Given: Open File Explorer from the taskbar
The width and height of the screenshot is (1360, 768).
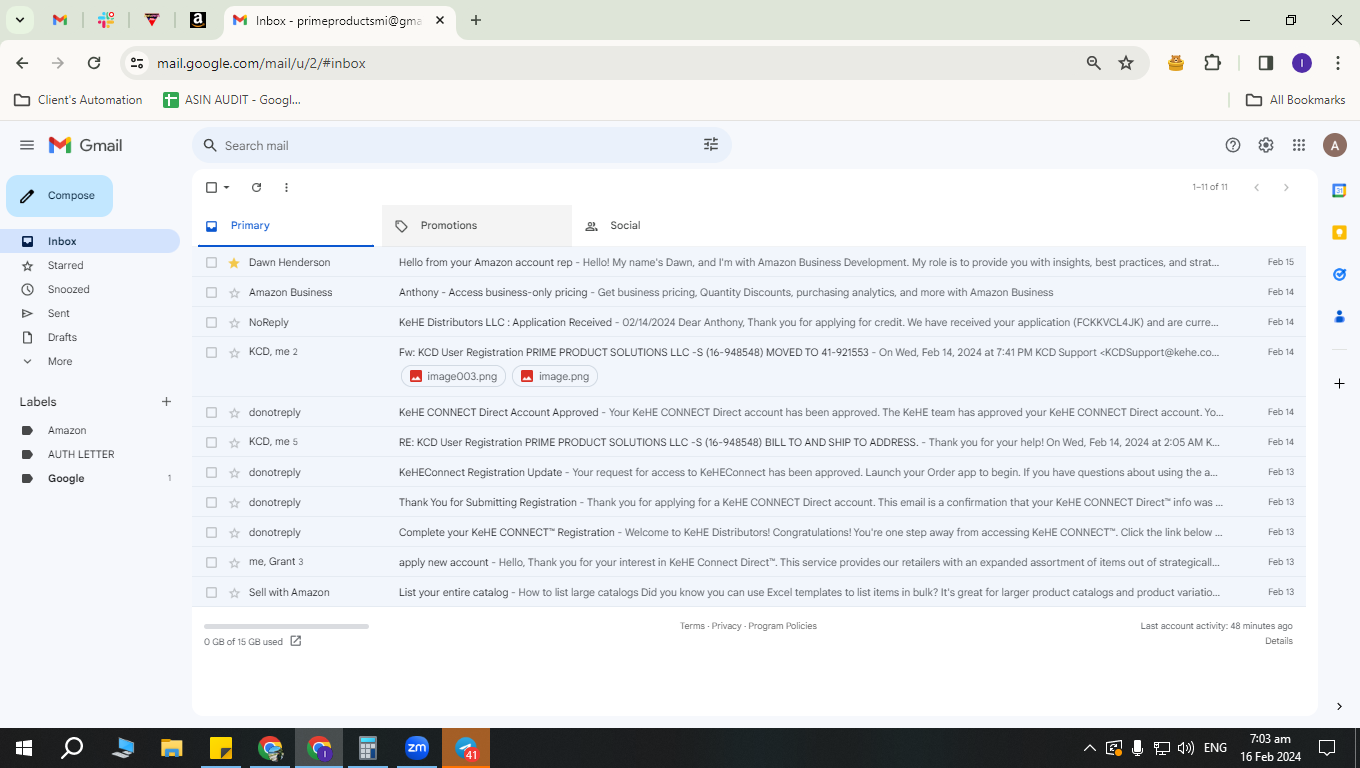Looking at the screenshot, I should click(x=172, y=747).
